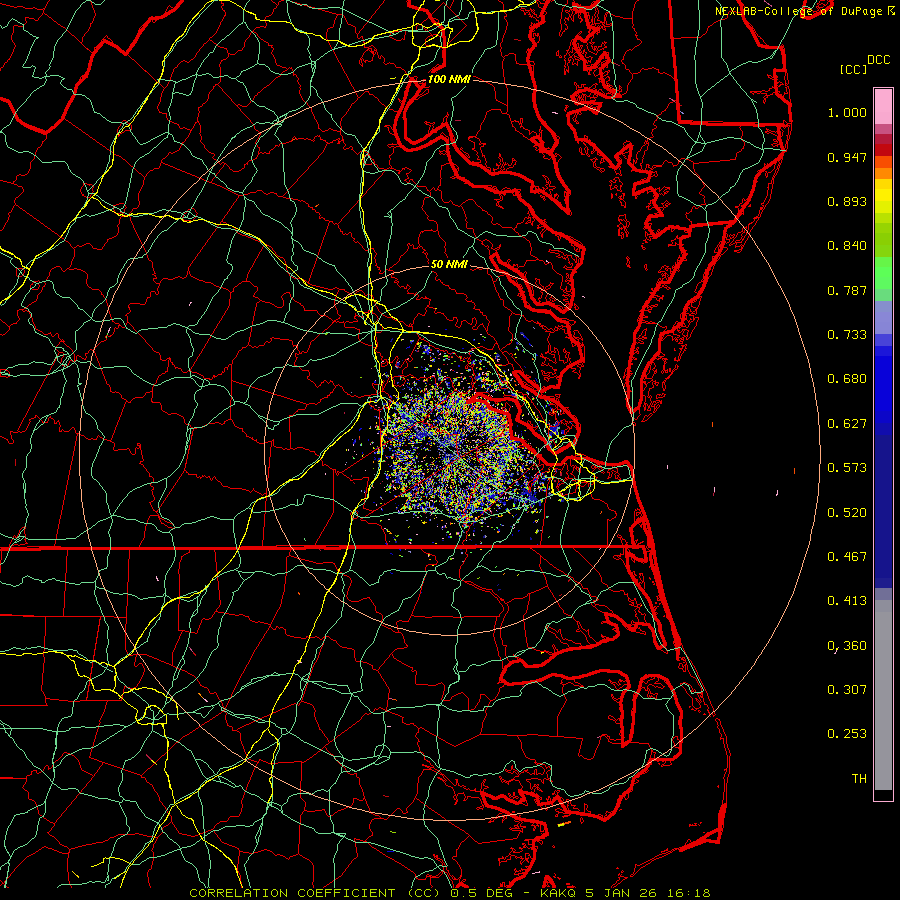Click the 1.000 scale value

[x=847, y=112]
